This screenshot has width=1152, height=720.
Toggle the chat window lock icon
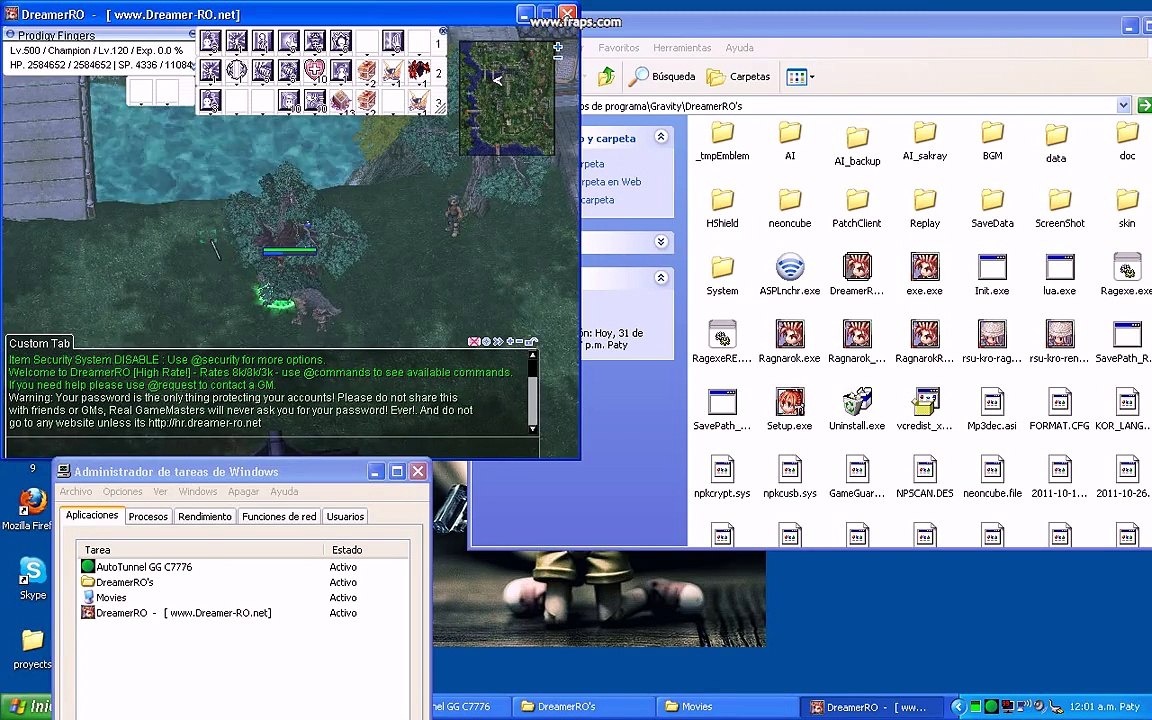point(531,342)
